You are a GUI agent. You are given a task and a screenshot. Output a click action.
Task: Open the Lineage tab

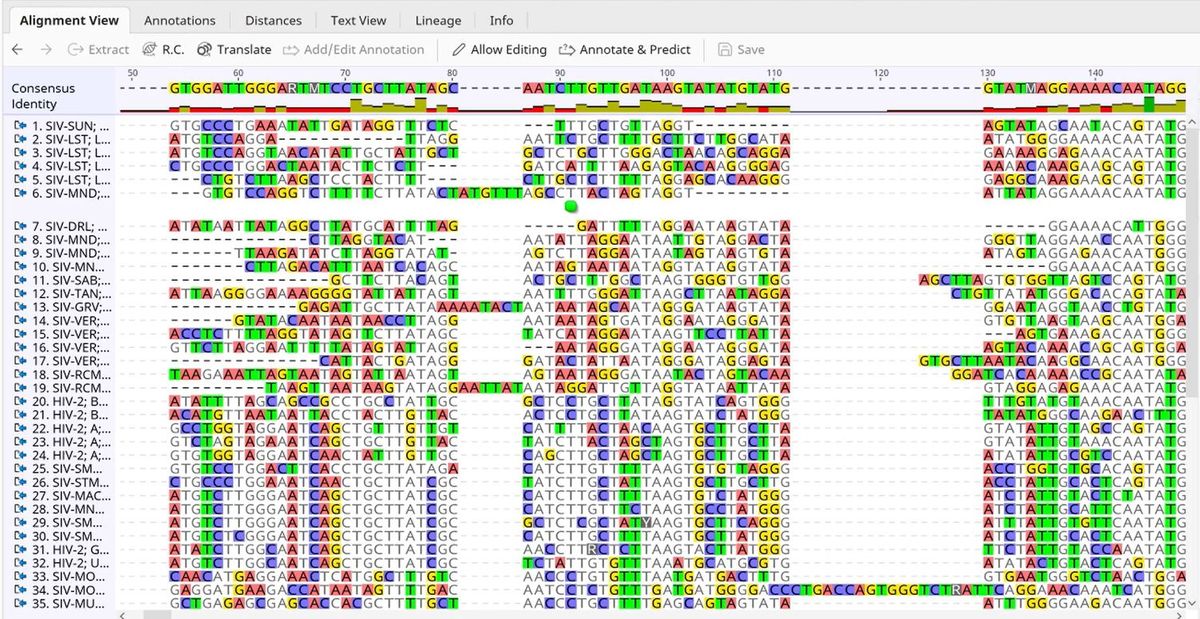[438, 20]
